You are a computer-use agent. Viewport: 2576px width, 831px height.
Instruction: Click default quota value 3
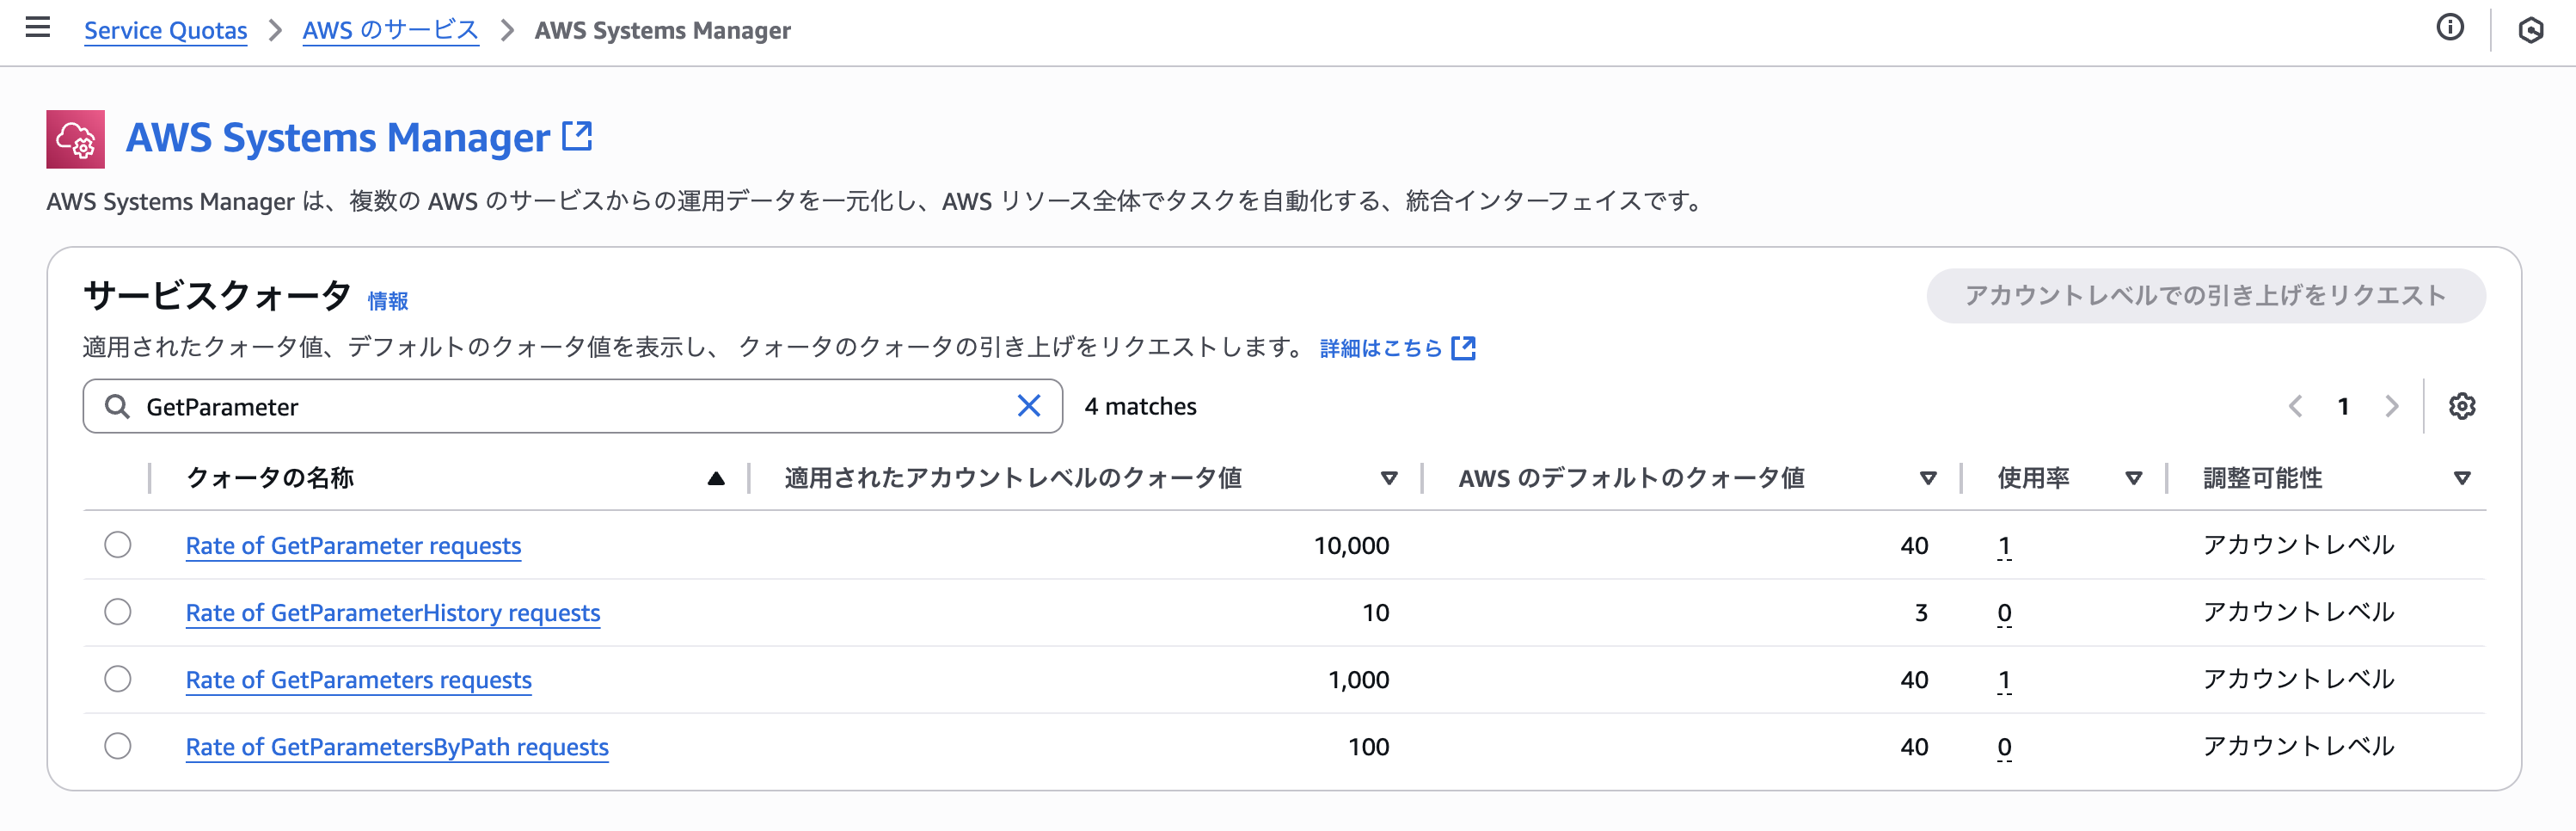click(1921, 613)
